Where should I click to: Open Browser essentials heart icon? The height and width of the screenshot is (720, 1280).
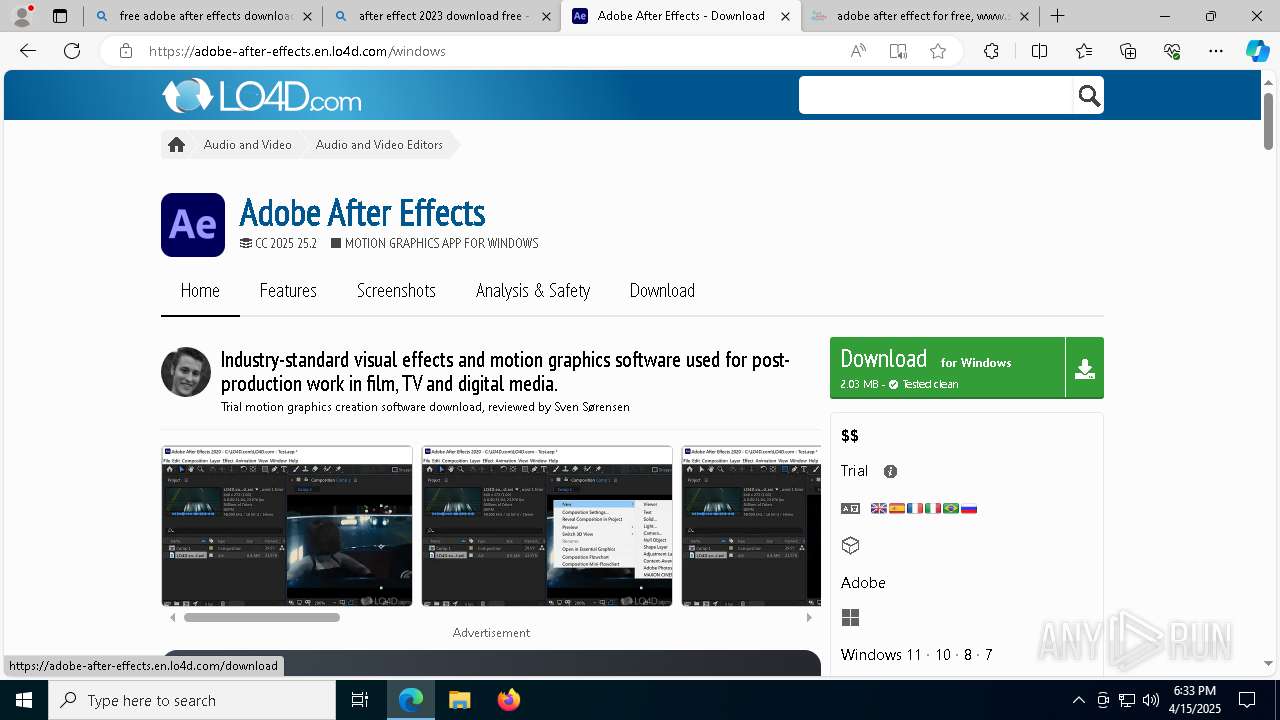point(1172,51)
